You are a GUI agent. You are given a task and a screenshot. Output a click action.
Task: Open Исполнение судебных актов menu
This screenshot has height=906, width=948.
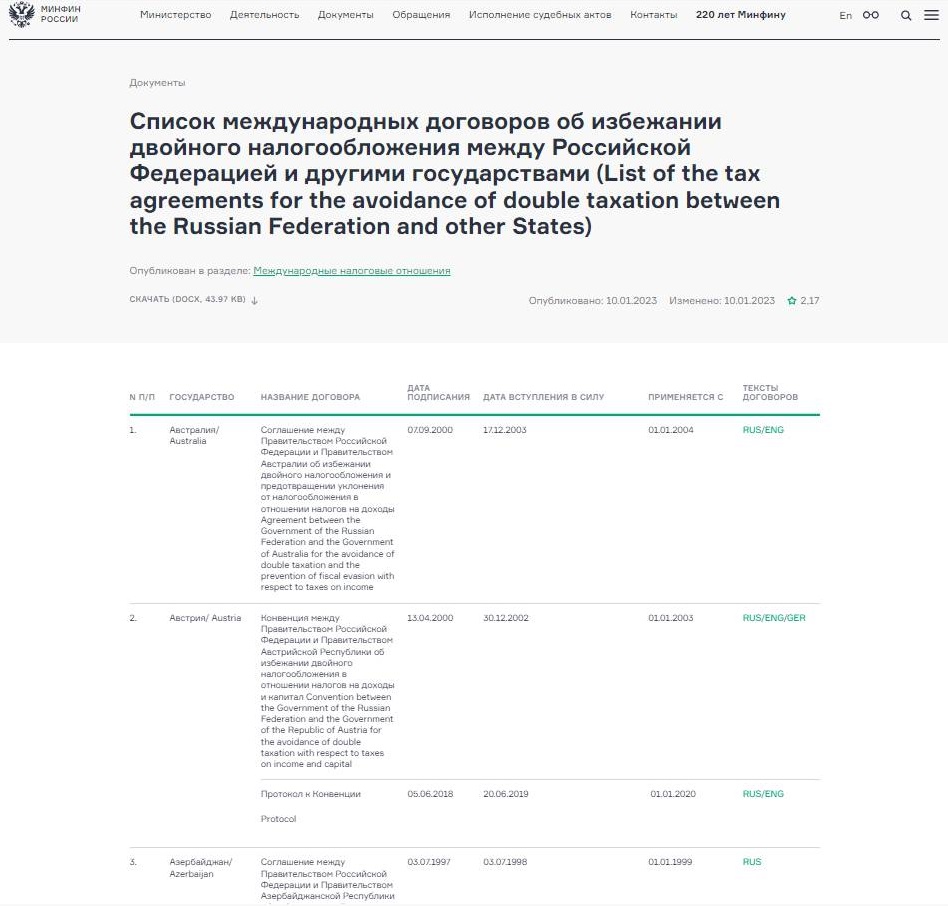tap(540, 15)
